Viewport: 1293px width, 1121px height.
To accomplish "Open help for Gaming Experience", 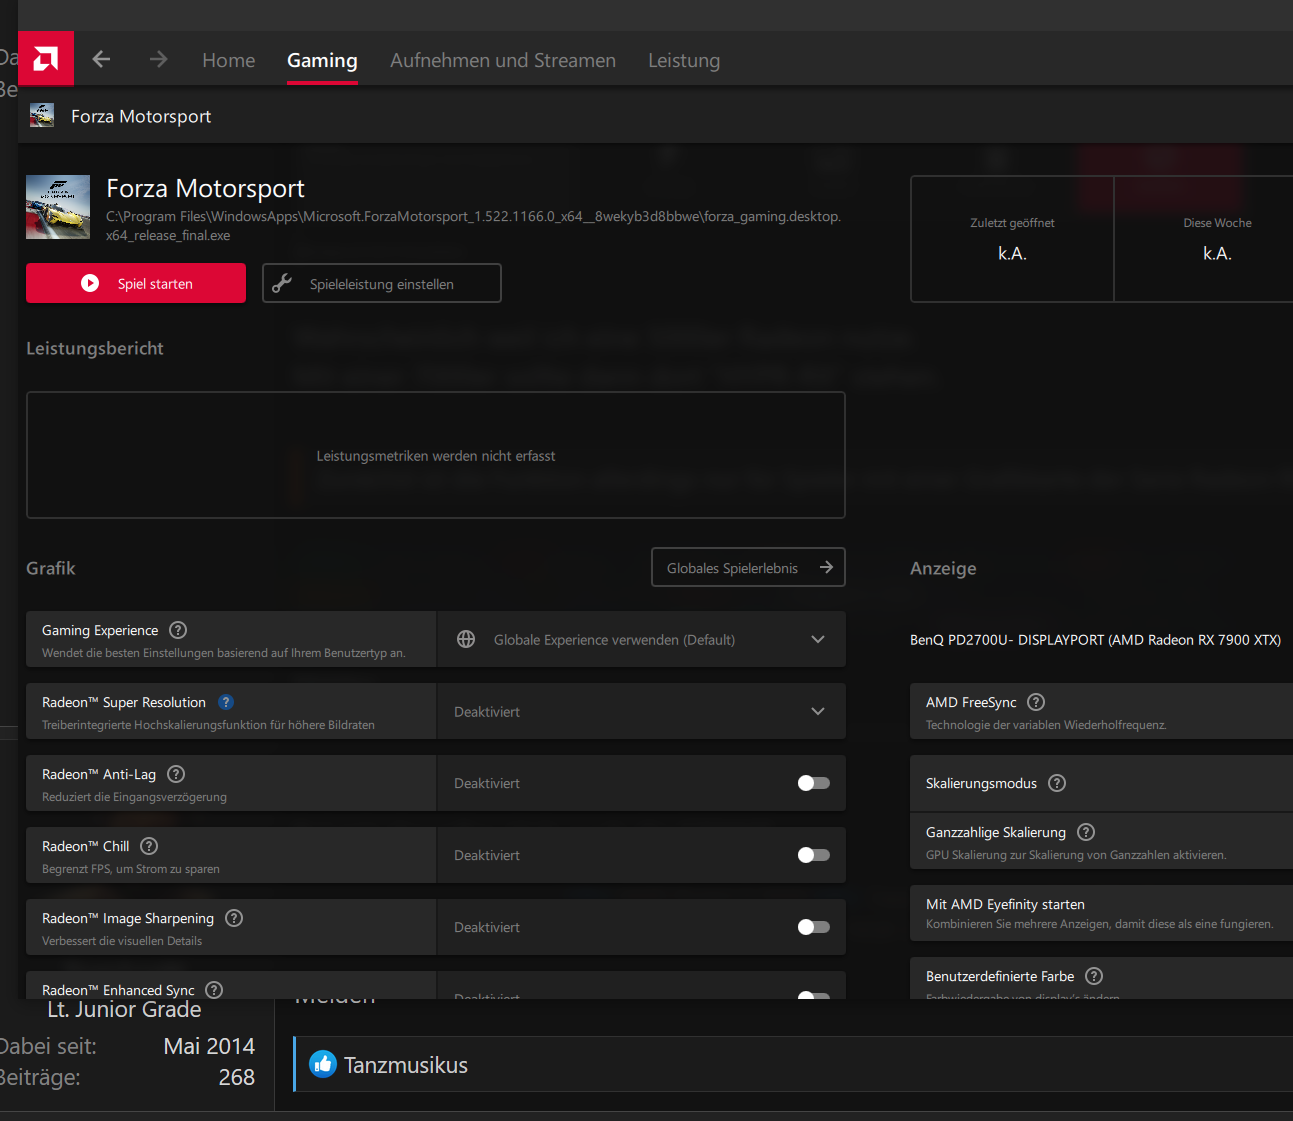I will tap(178, 630).
